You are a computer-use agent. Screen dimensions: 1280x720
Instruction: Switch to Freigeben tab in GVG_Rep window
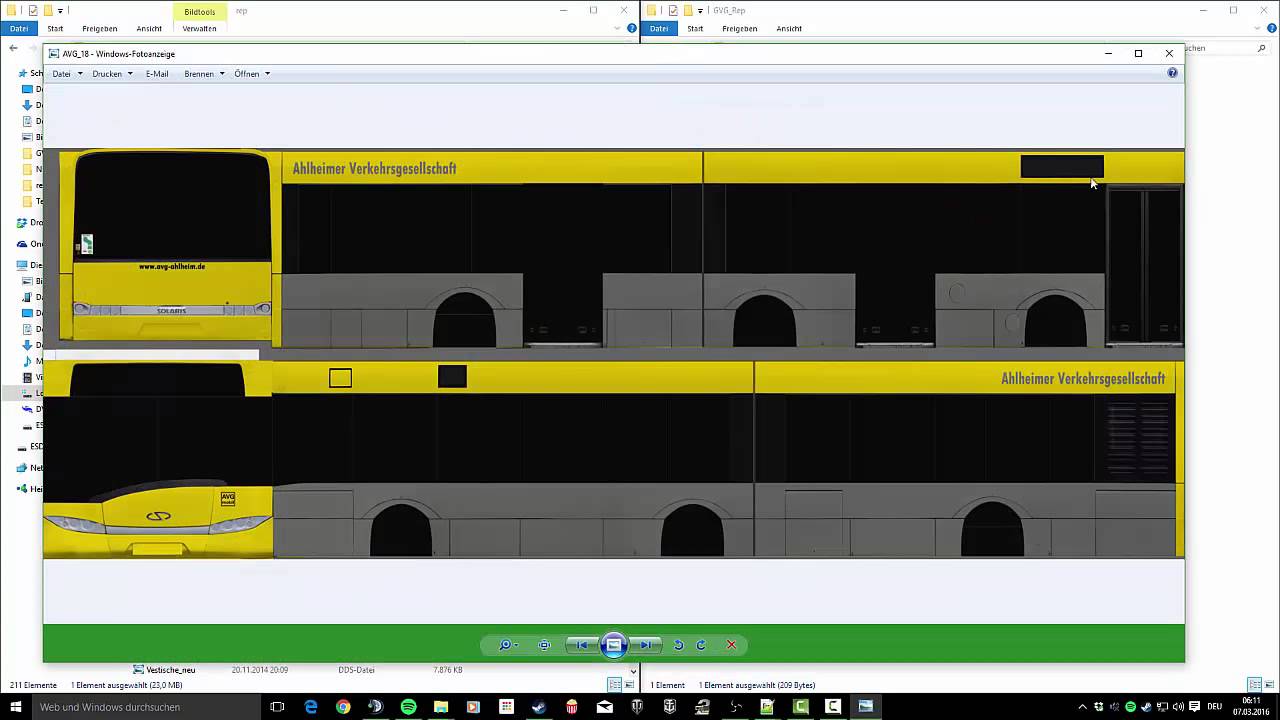[740, 28]
